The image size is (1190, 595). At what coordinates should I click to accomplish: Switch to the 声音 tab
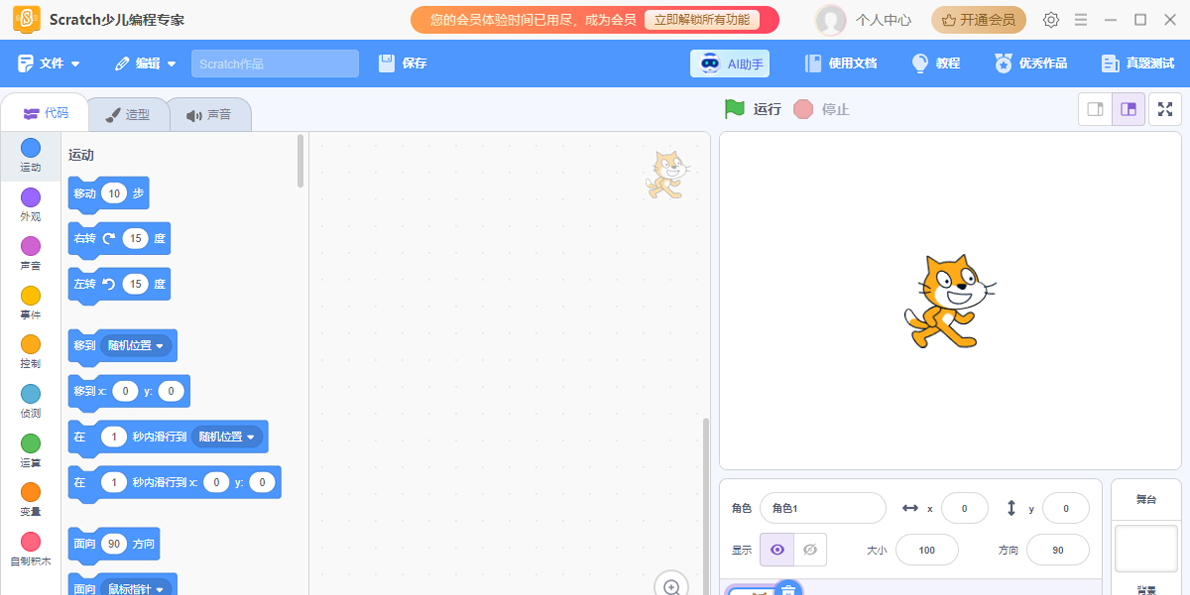click(210, 113)
